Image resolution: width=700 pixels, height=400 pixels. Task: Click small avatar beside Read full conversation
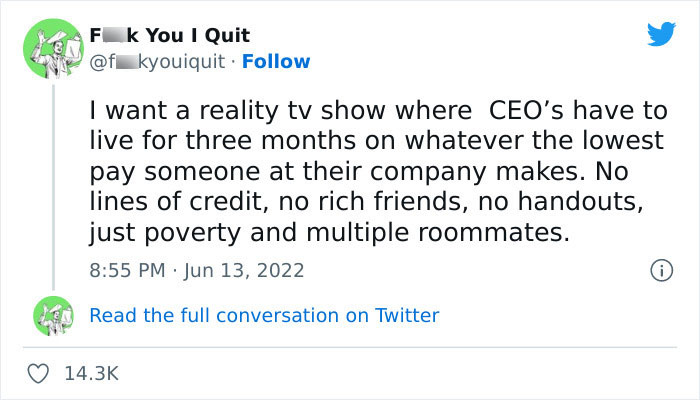coord(49,315)
